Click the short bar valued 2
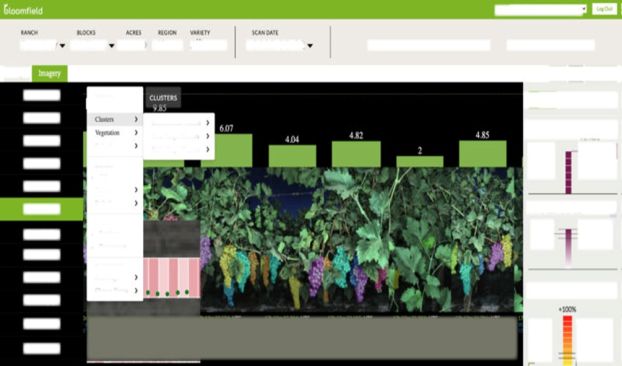622x366 pixels. pyautogui.click(x=420, y=161)
